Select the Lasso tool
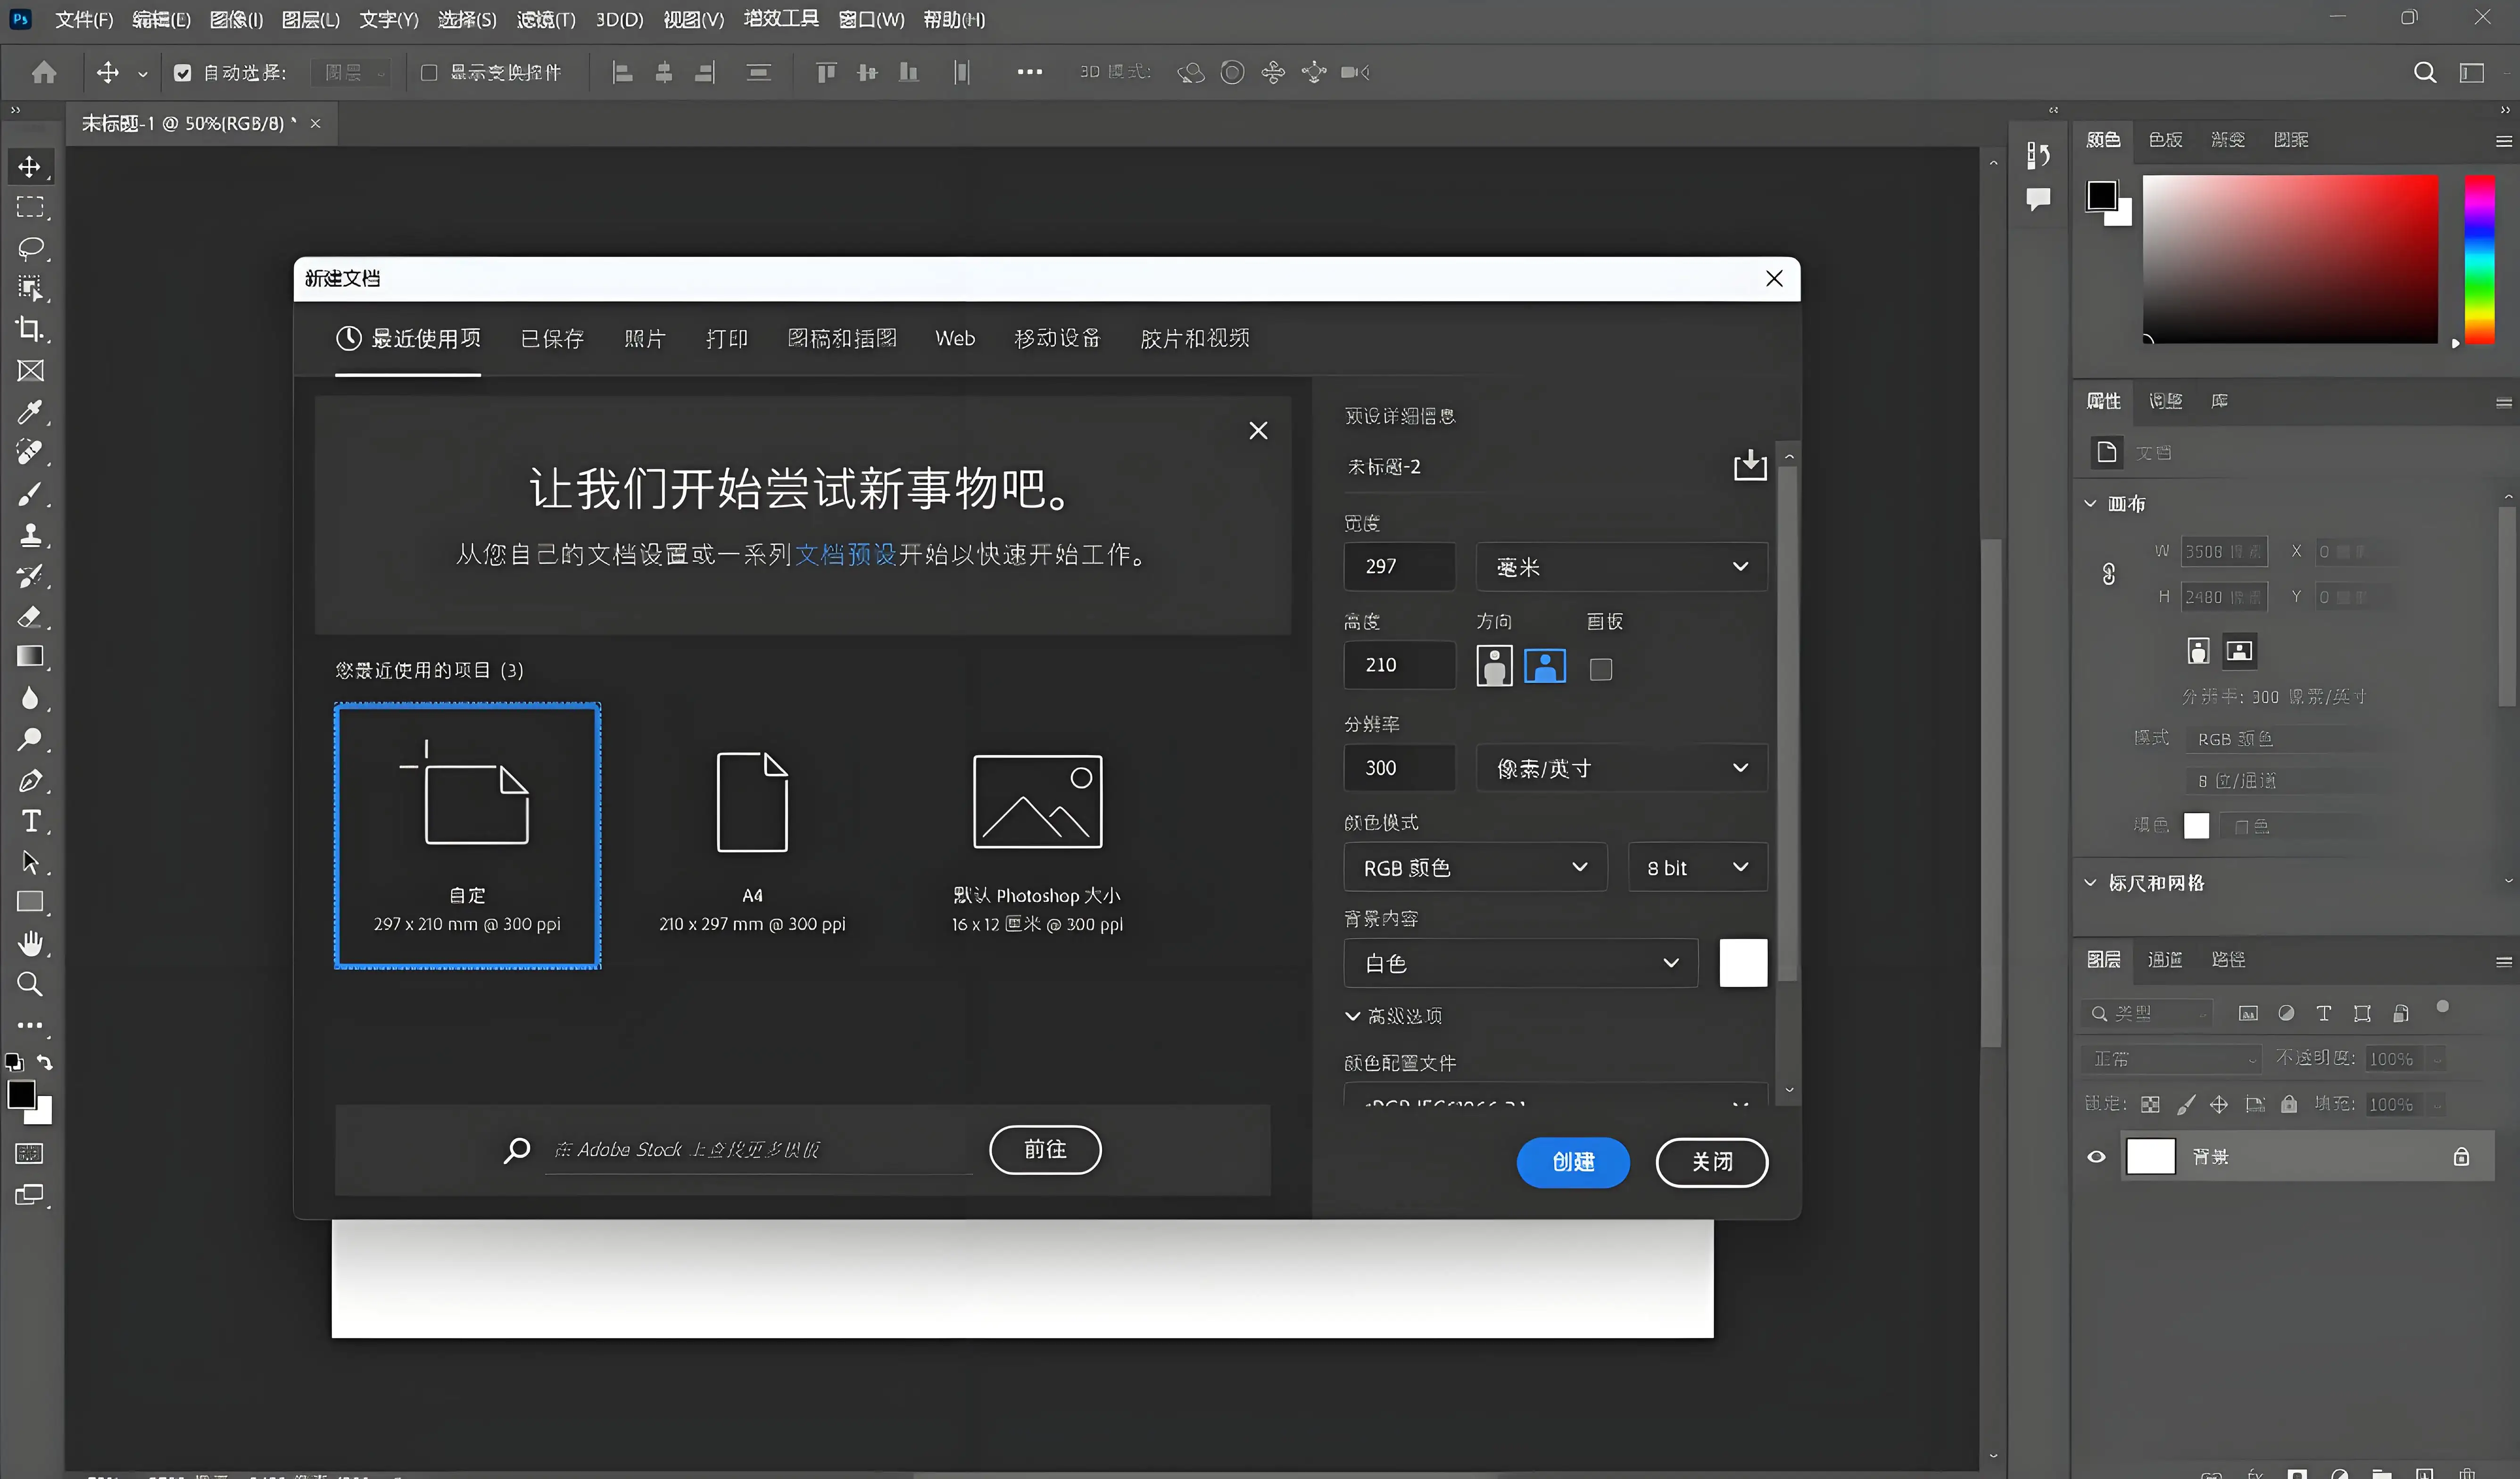Screen dimensions: 2520x1479 click(x=30, y=248)
